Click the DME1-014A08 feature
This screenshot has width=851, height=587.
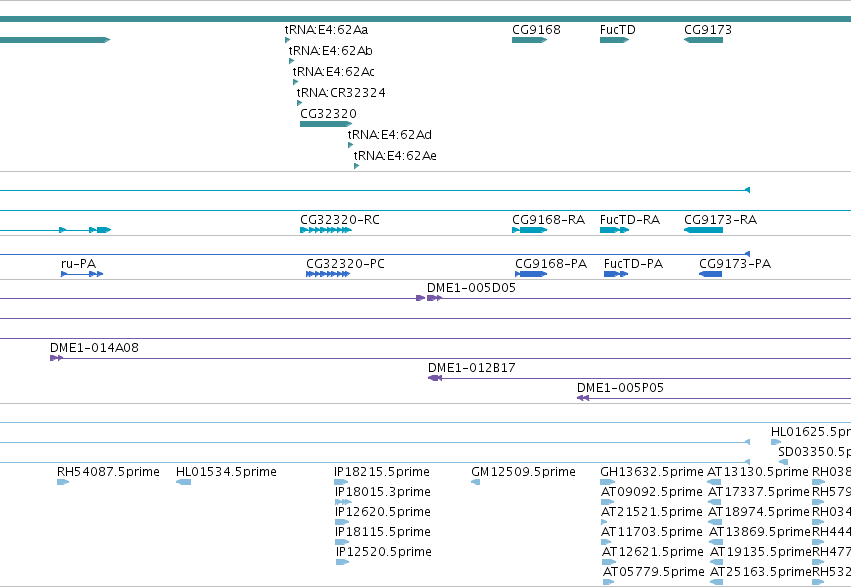point(56,358)
